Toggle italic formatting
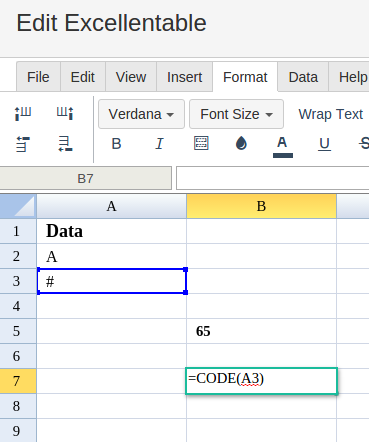 pos(159,144)
